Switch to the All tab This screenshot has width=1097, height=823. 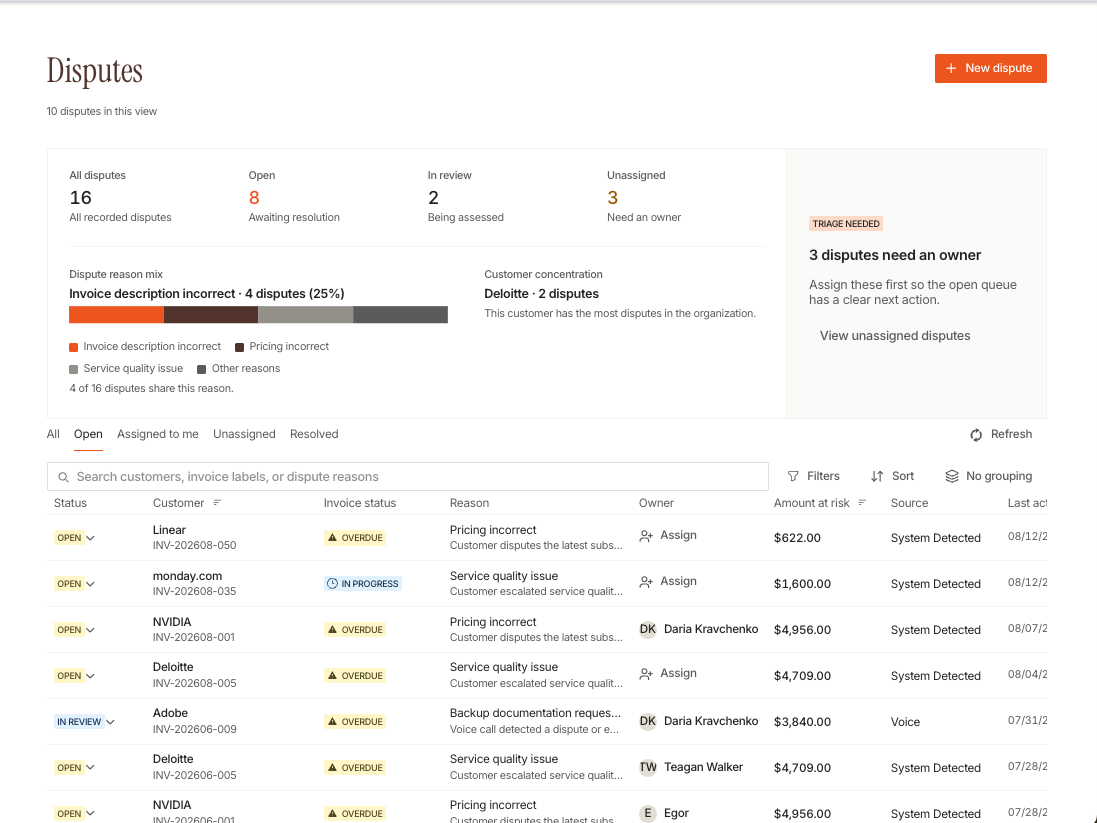[53, 434]
